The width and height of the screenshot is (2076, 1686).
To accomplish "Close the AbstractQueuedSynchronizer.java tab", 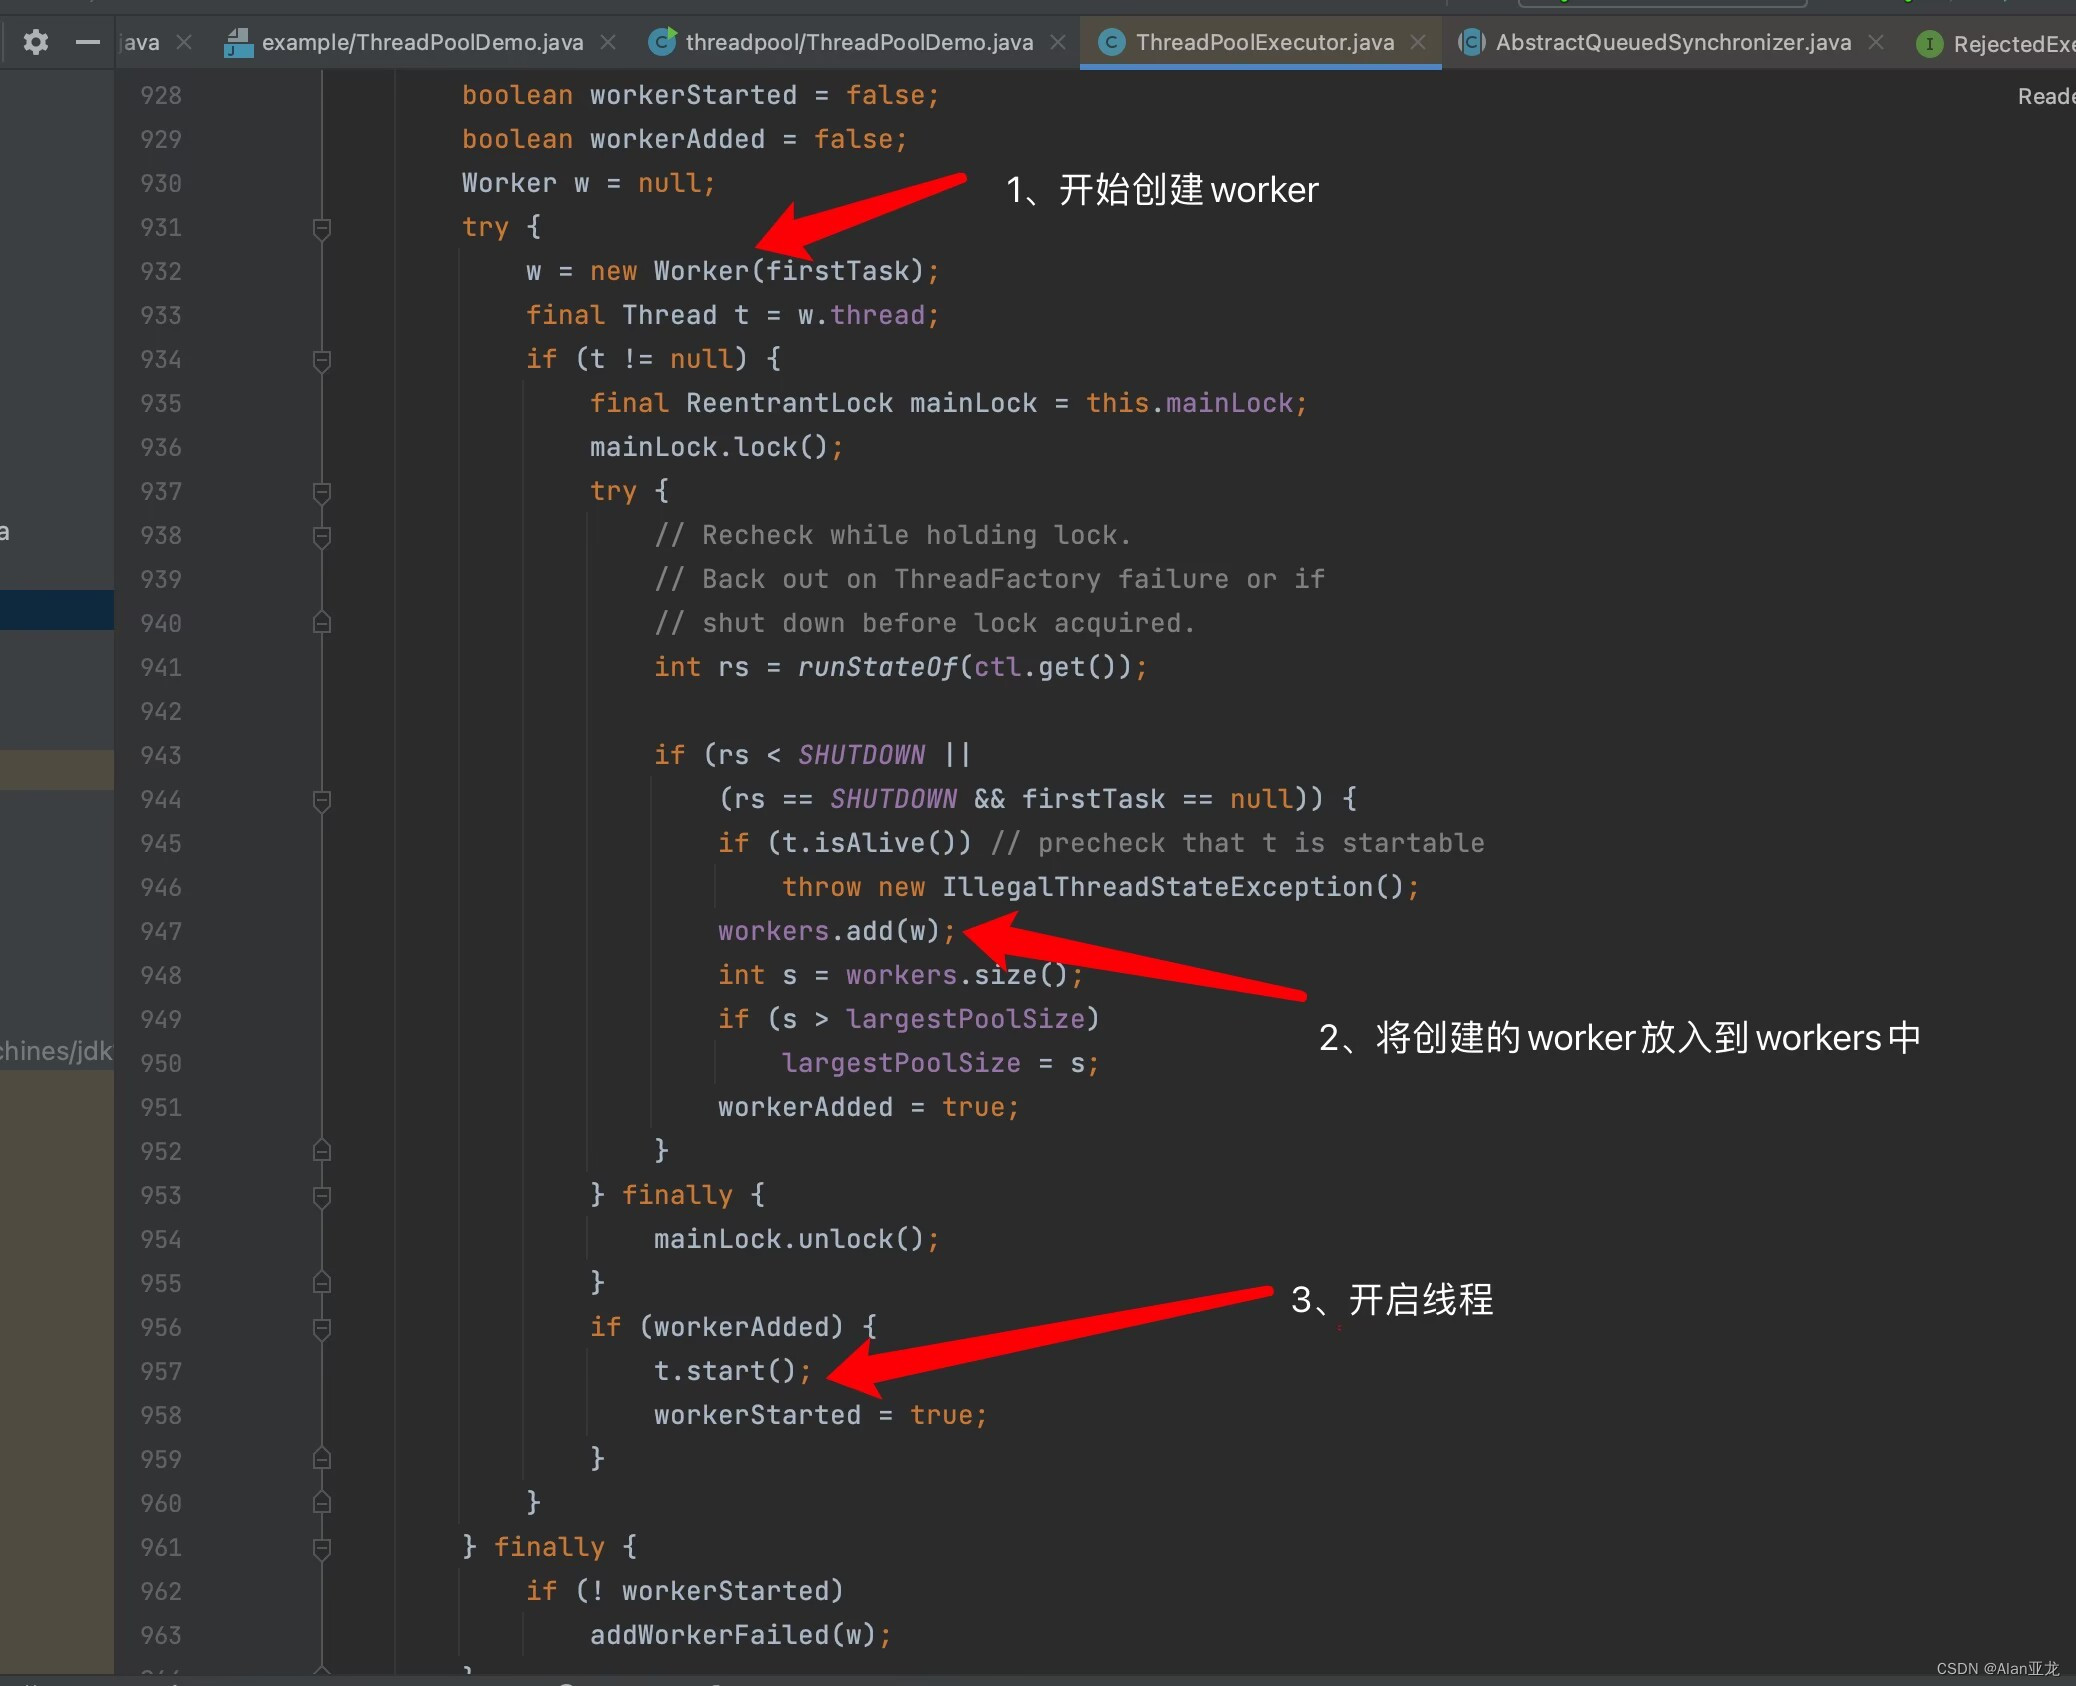I will click(x=1876, y=42).
